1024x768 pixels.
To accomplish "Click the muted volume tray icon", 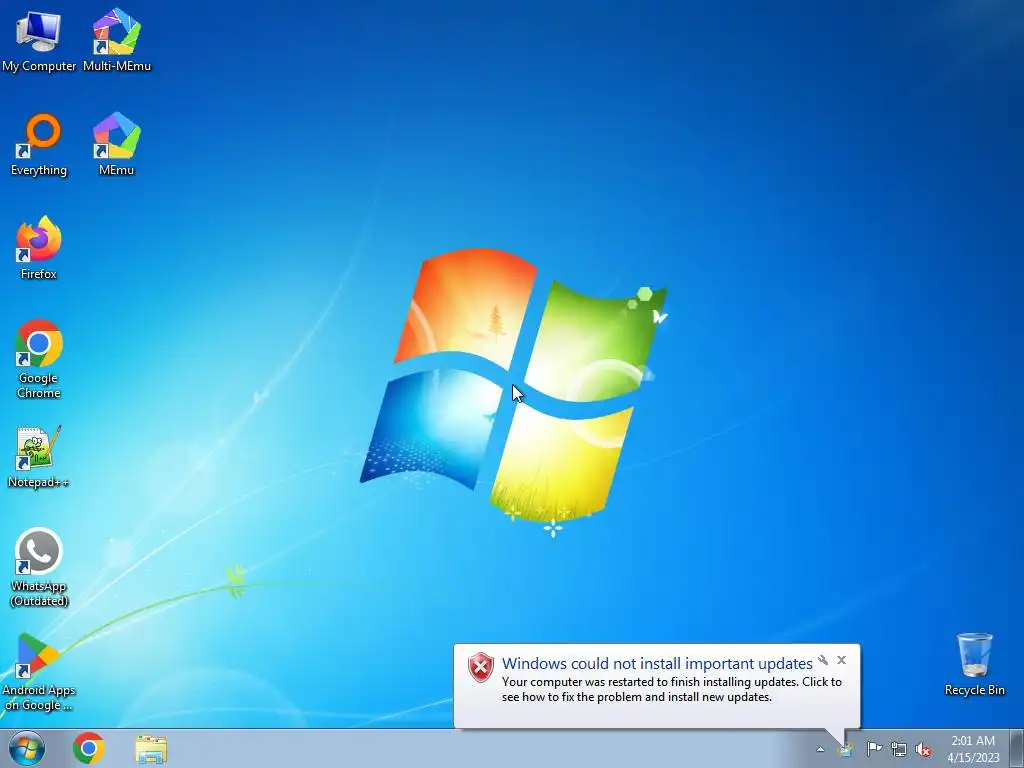I will pyautogui.click(x=923, y=749).
